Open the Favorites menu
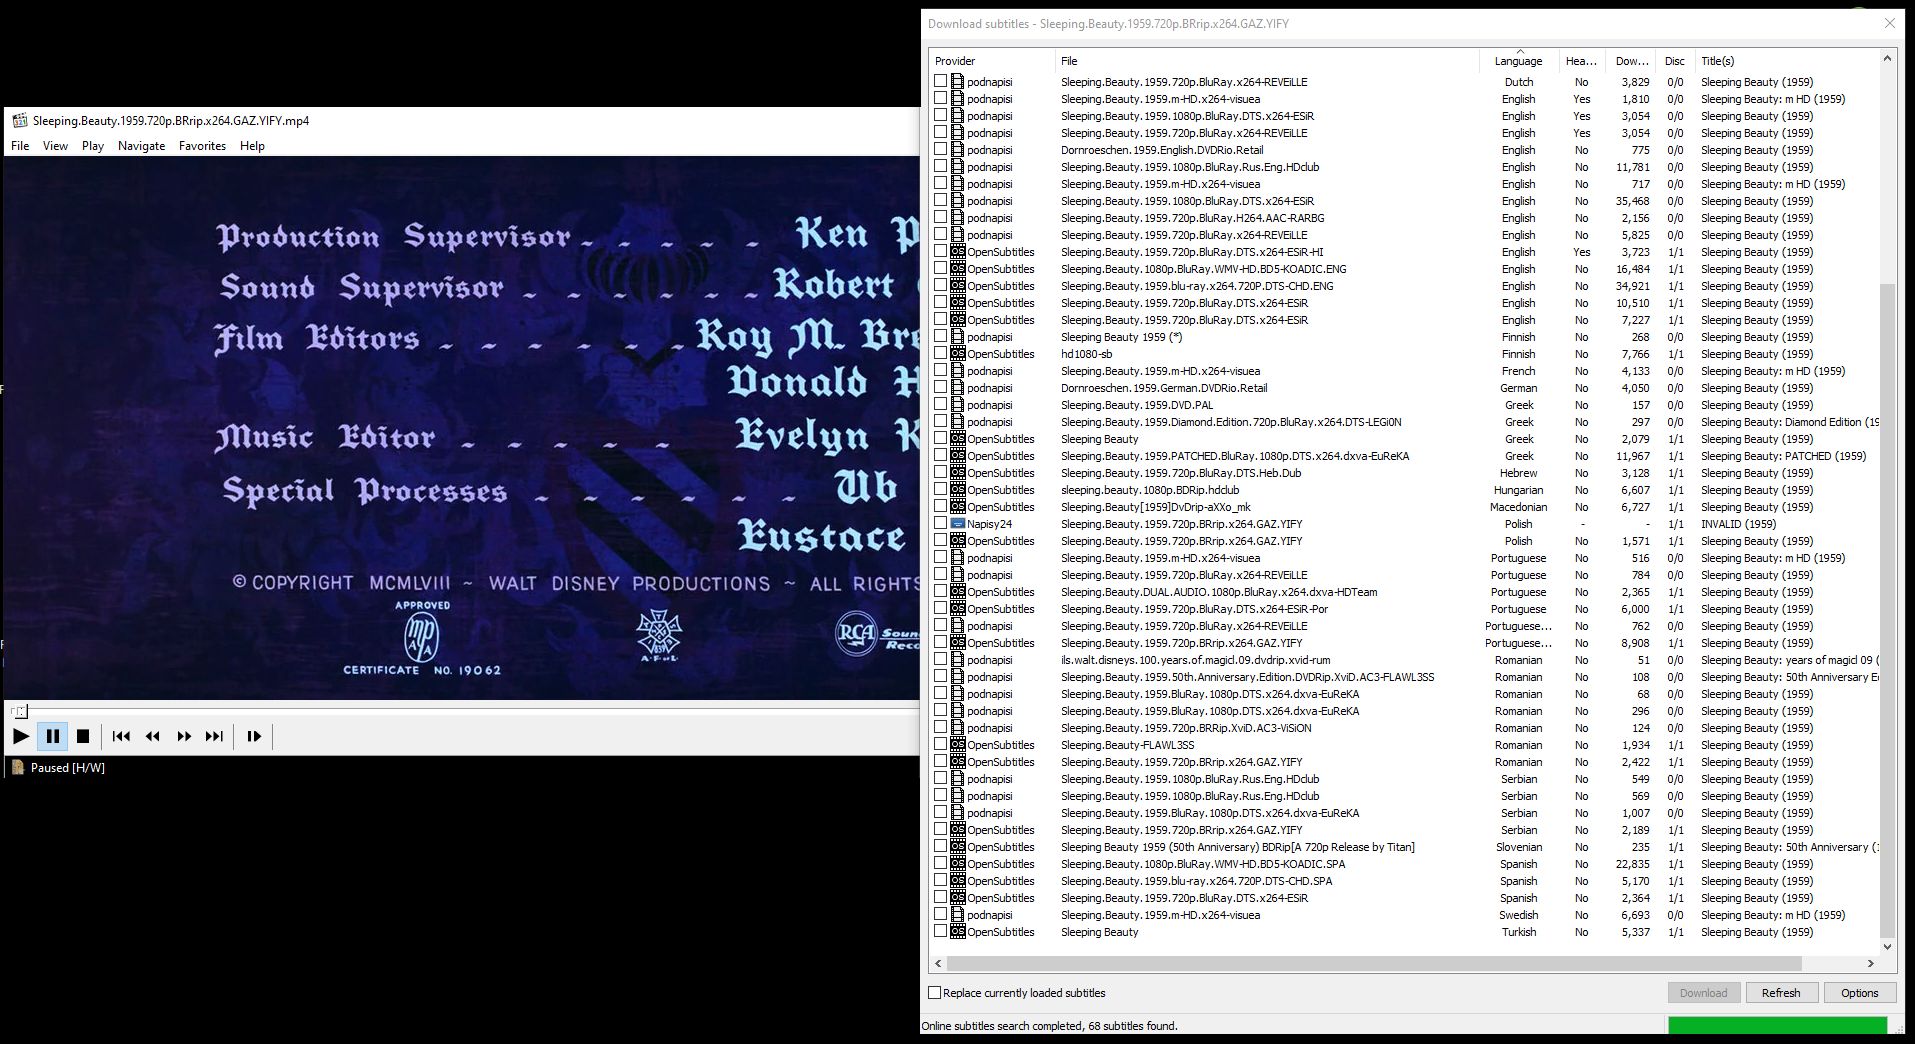Image resolution: width=1915 pixels, height=1044 pixels. point(202,146)
